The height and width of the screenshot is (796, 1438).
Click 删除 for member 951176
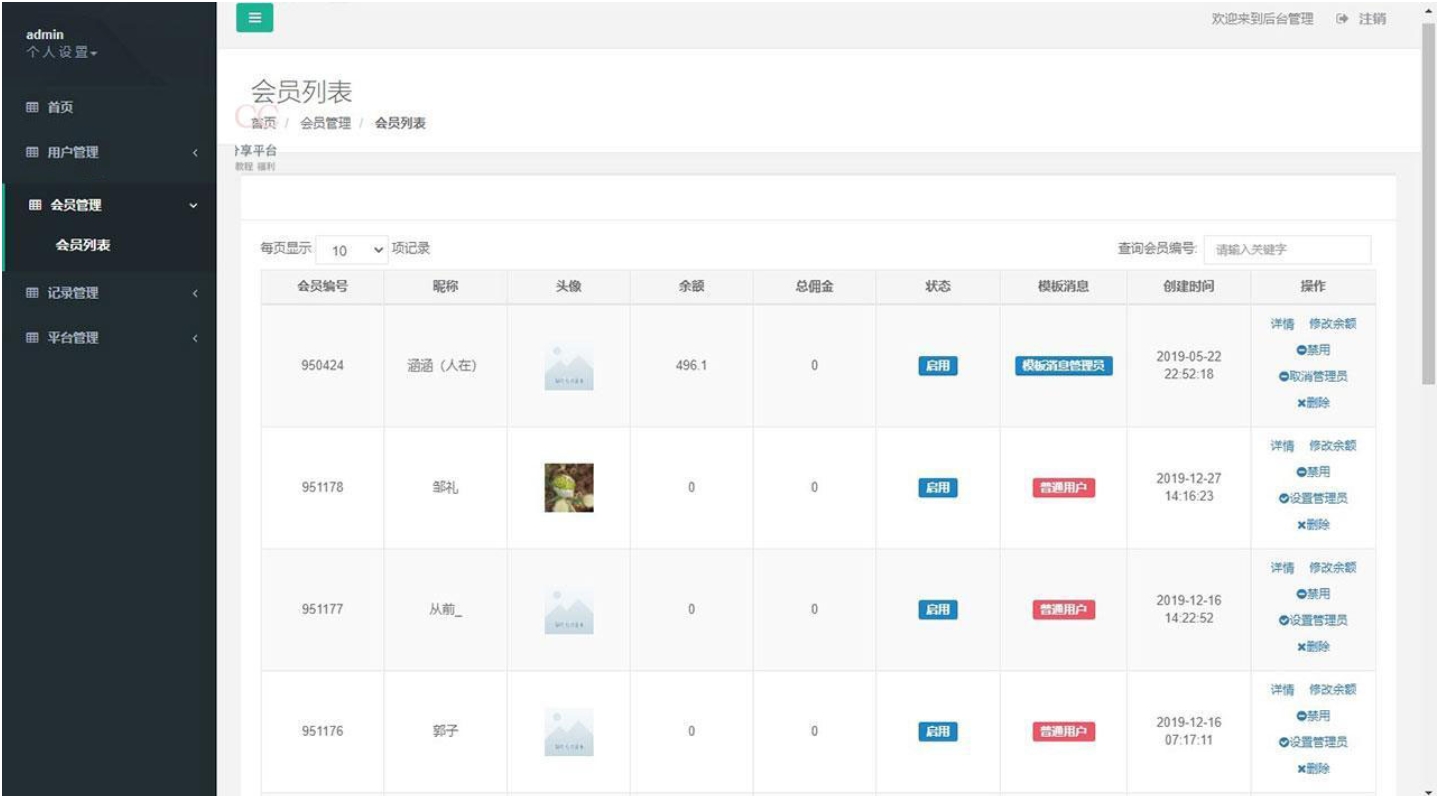click(1313, 769)
